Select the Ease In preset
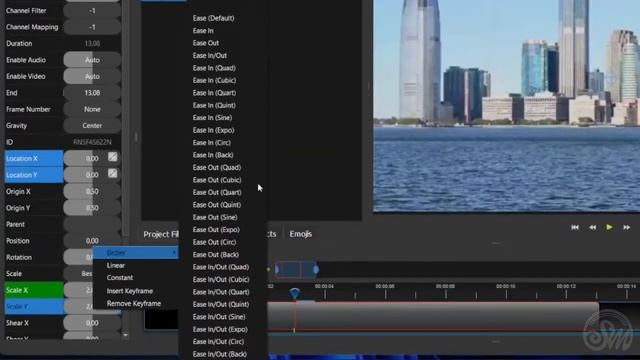The width and height of the screenshot is (640, 360). point(203,31)
